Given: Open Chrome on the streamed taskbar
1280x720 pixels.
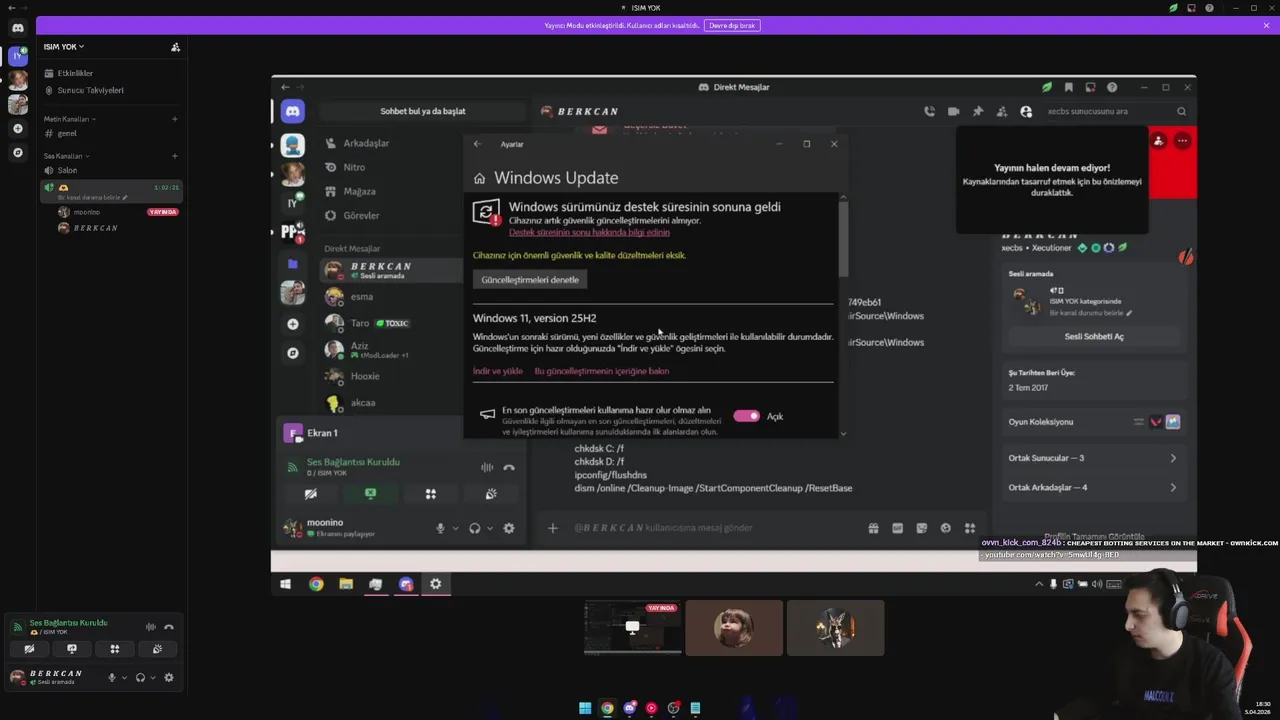Looking at the screenshot, I should [316, 584].
